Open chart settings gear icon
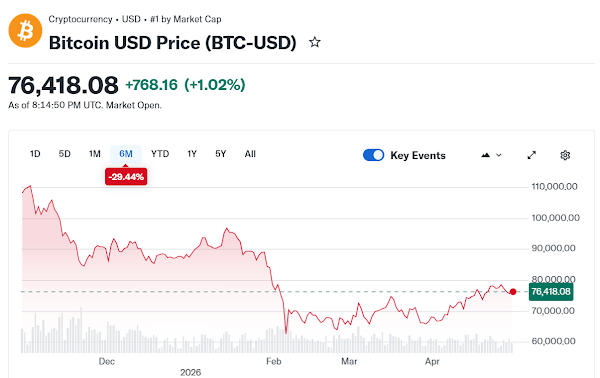The width and height of the screenshot is (600, 378). (565, 155)
